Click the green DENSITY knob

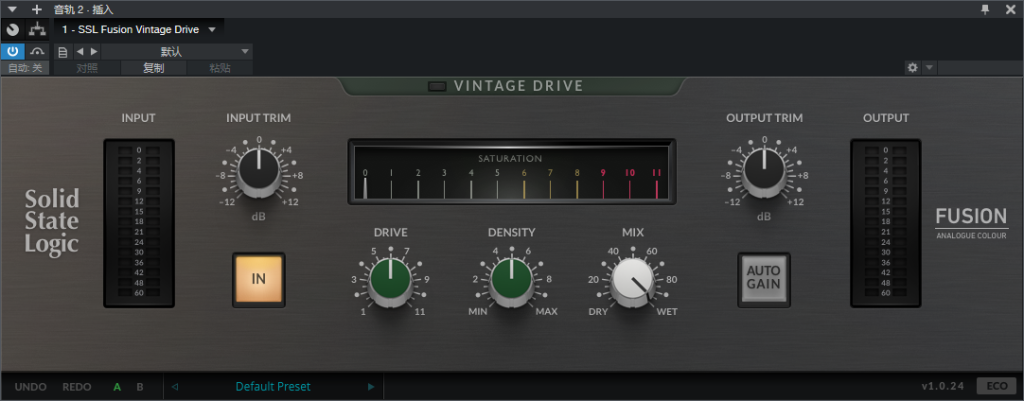pyautogui.click(x=512, y=281)
